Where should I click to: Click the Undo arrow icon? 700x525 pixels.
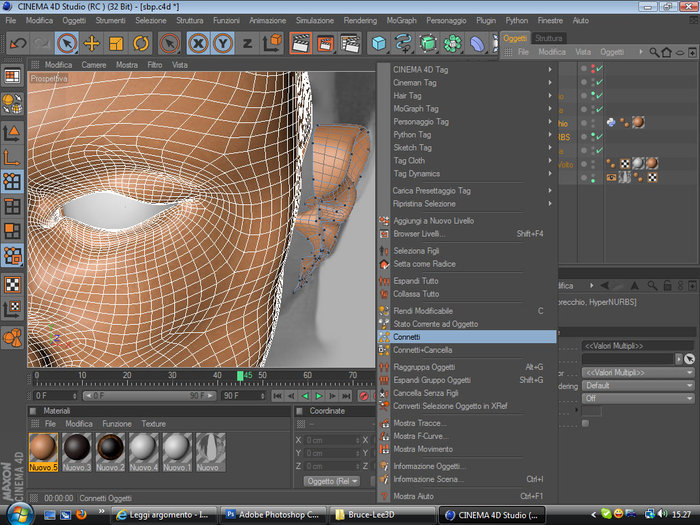click(17, 43)
